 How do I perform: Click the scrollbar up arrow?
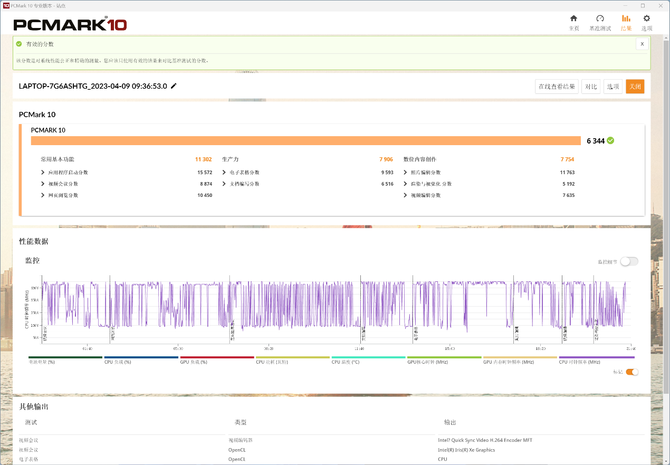tap(666, 38)
